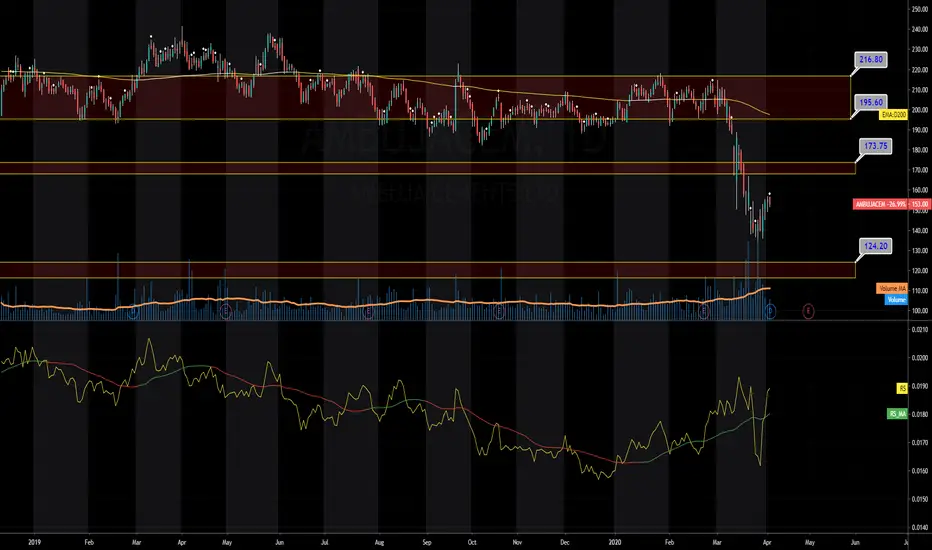
Task: Click the 2019 label on time axis
Action: [34, 542]
